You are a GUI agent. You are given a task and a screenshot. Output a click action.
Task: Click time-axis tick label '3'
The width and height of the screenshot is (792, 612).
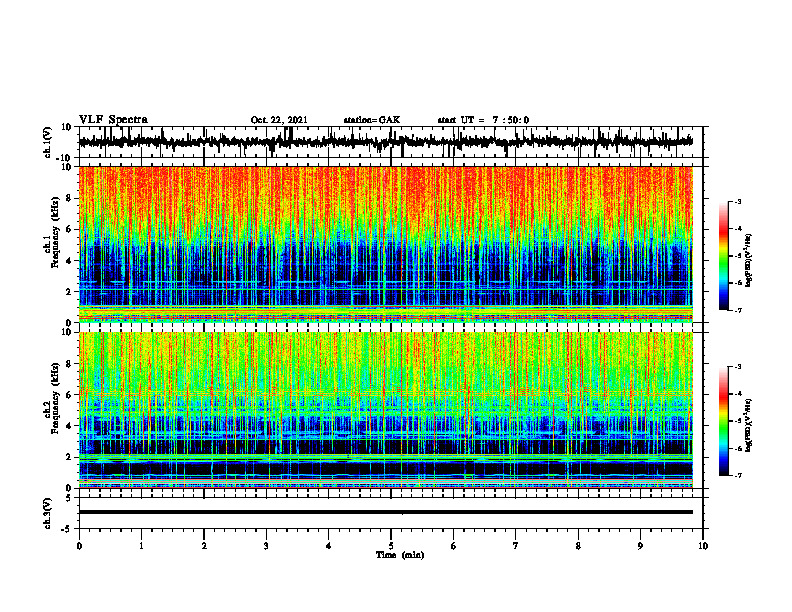coord(266,546)
